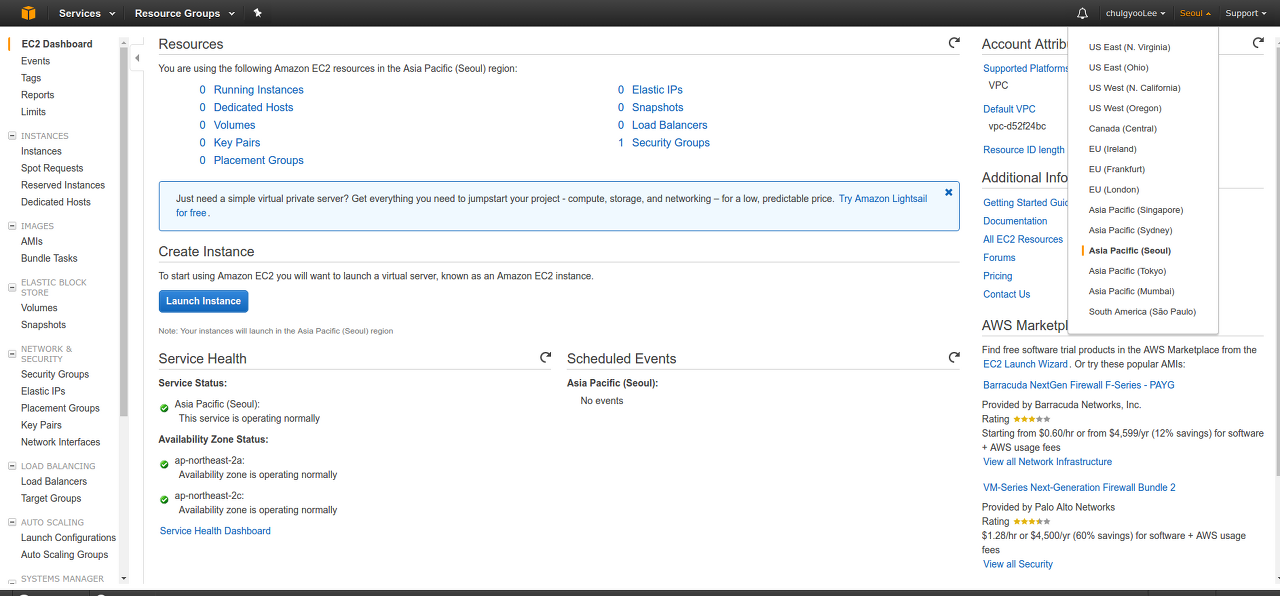Open Barracuda NextGen Firewall F-Series listing
Screen dimensions: 1280x596
tap(1079, 385)
